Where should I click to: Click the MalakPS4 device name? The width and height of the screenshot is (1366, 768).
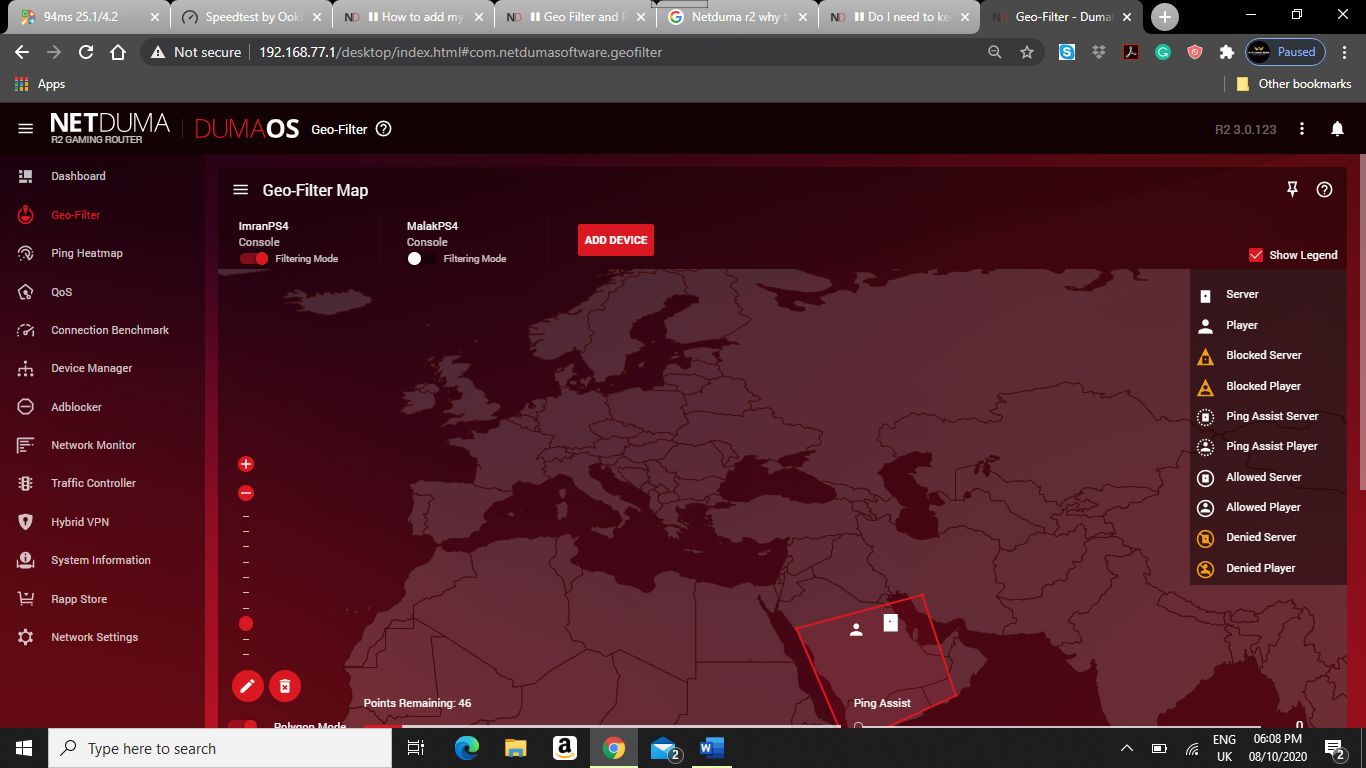tap(432, 226)
